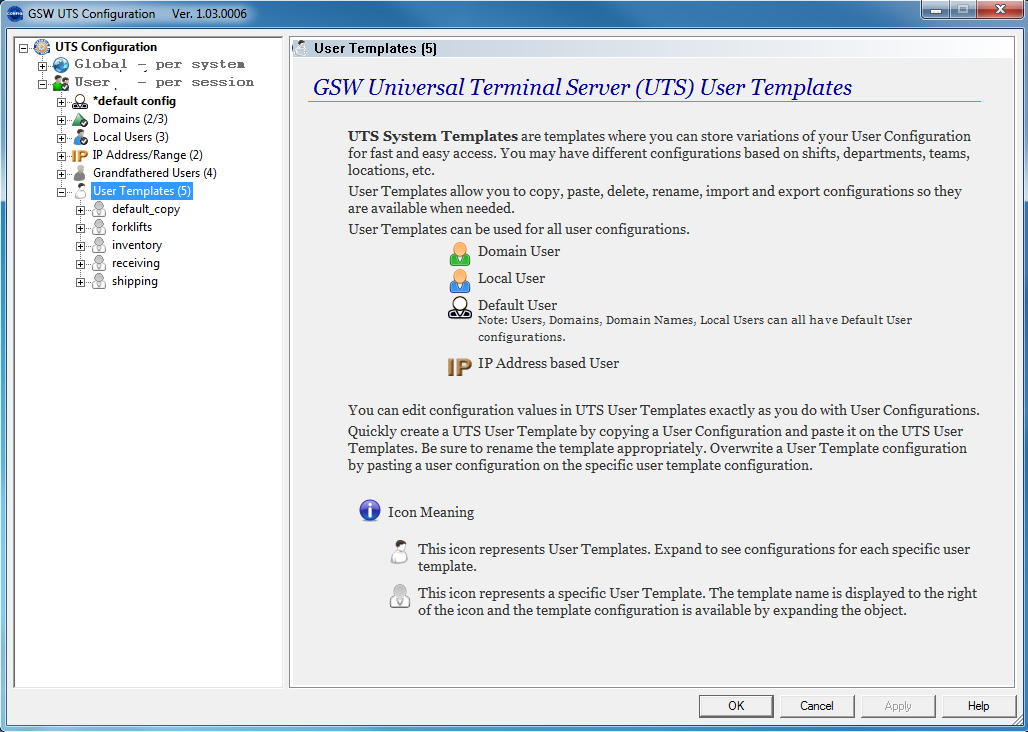
Task: Click the OK button
Action: point(736,706)
